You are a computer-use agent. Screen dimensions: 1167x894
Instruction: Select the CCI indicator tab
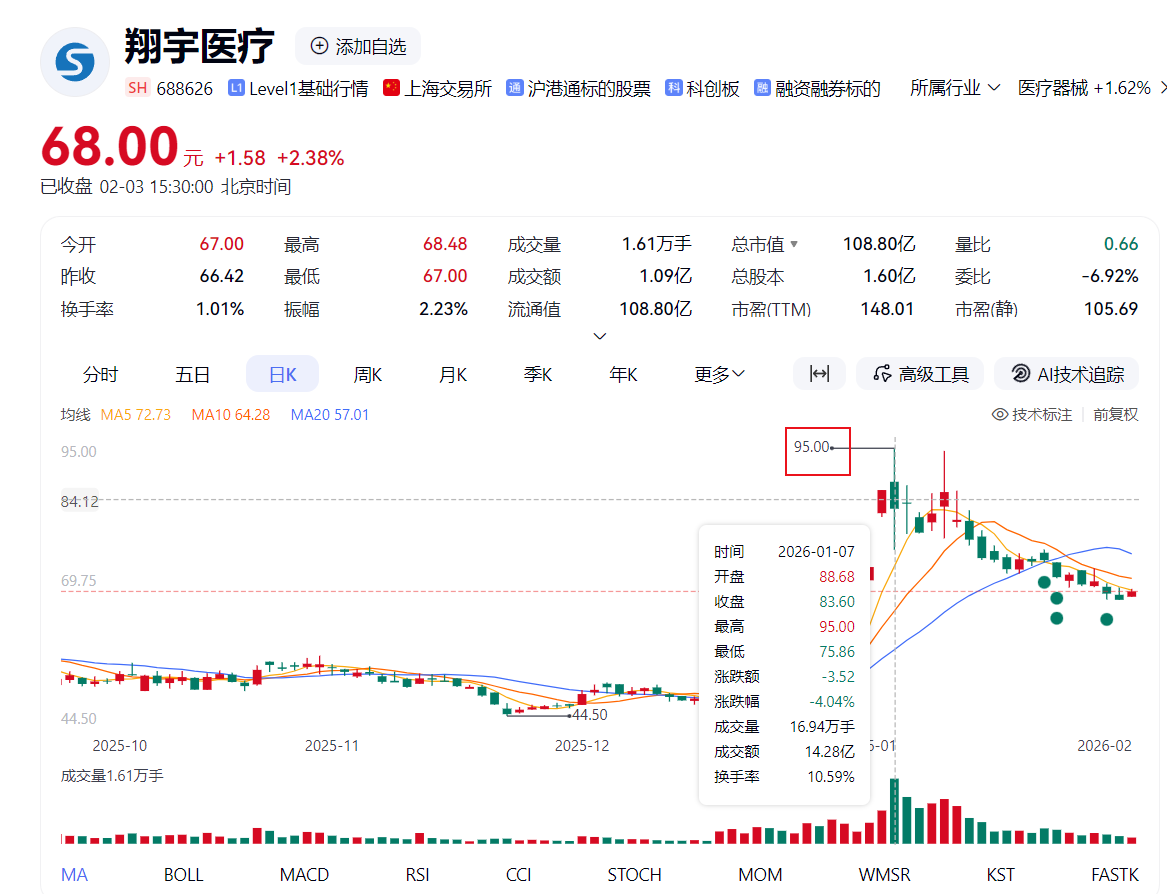tap(519, 875)
